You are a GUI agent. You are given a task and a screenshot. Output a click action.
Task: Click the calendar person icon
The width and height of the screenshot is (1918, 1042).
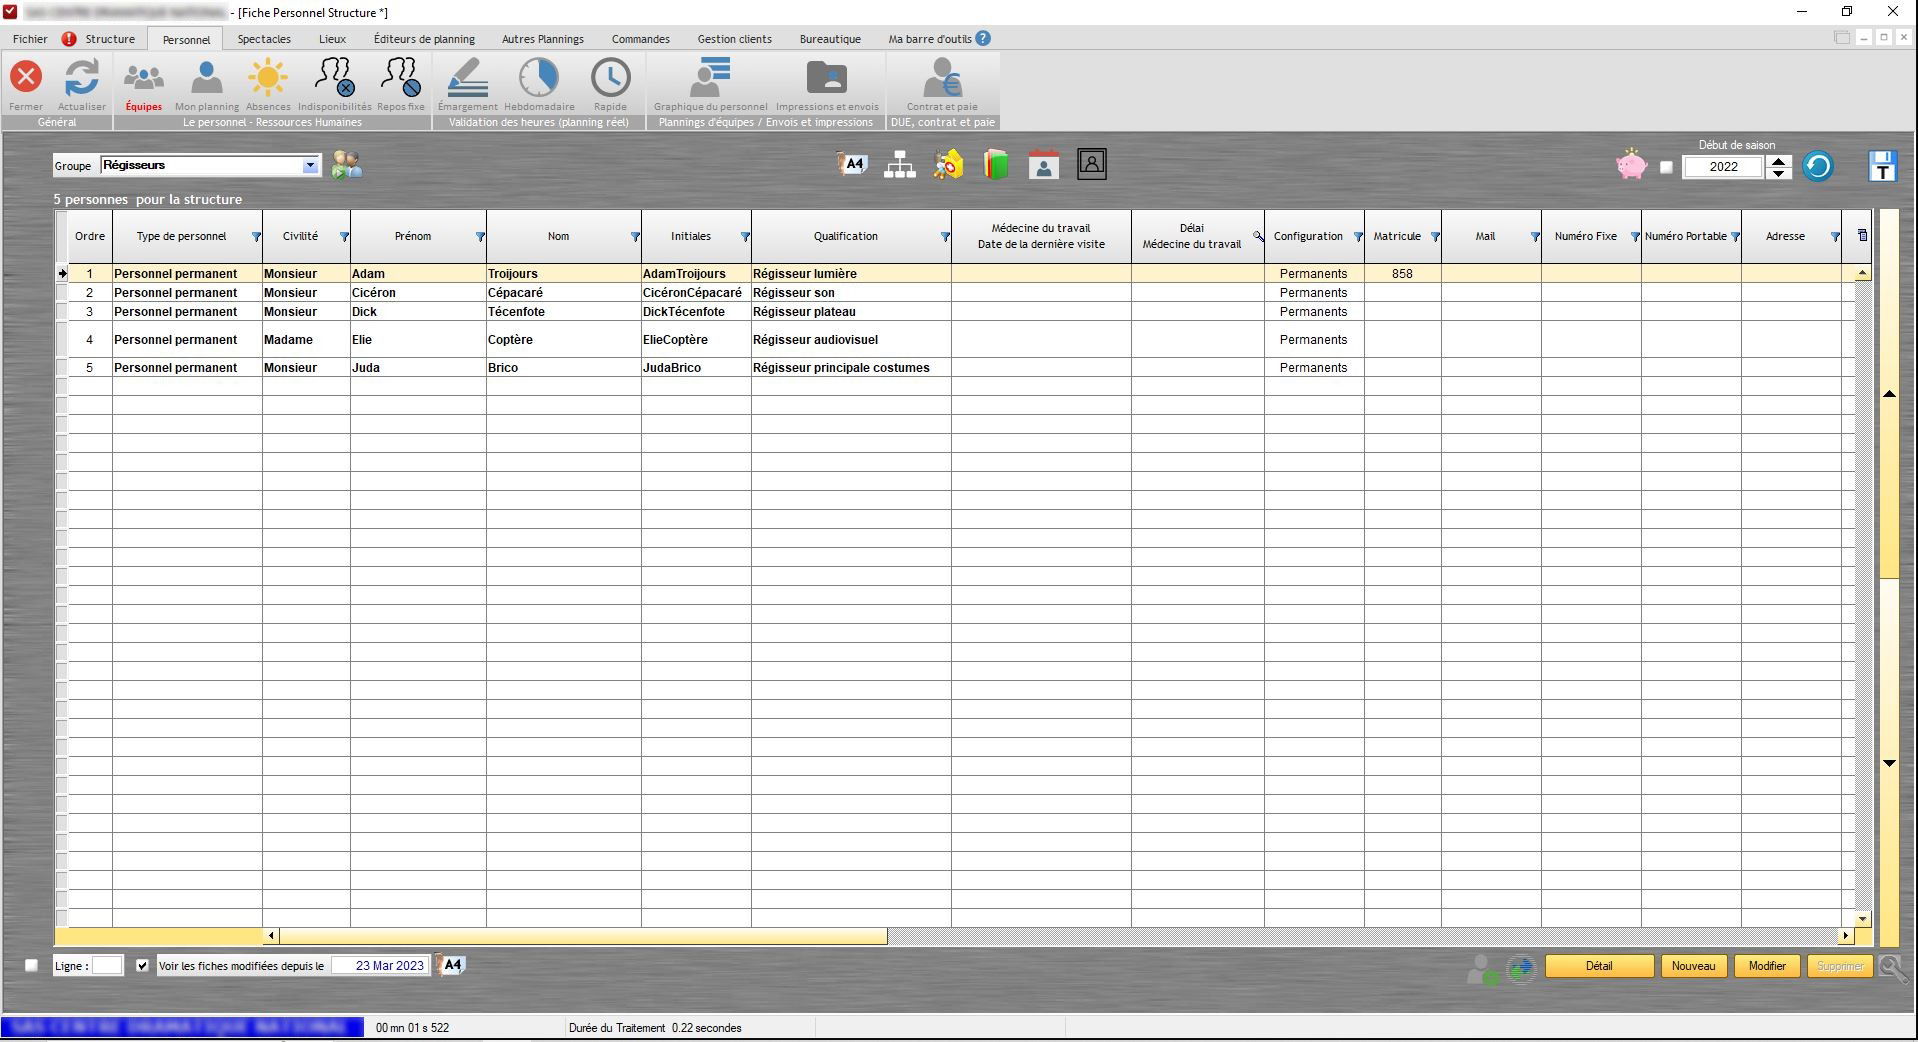[x=1043, y=165]
